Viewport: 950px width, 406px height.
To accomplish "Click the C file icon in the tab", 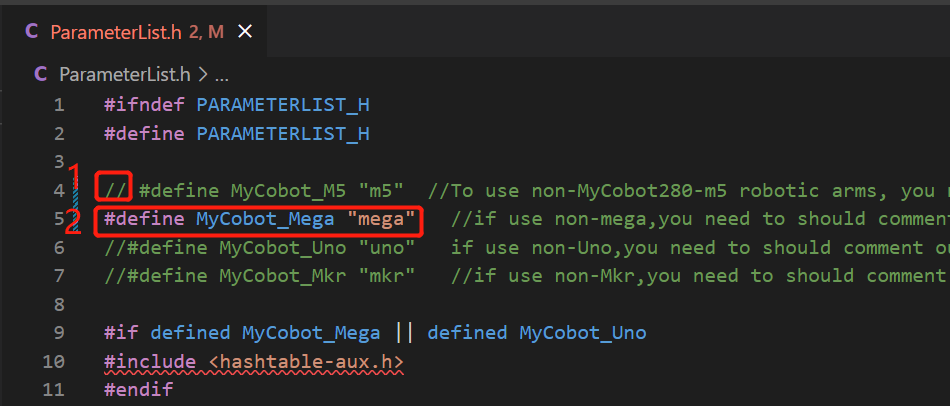I will click(30, 32).
